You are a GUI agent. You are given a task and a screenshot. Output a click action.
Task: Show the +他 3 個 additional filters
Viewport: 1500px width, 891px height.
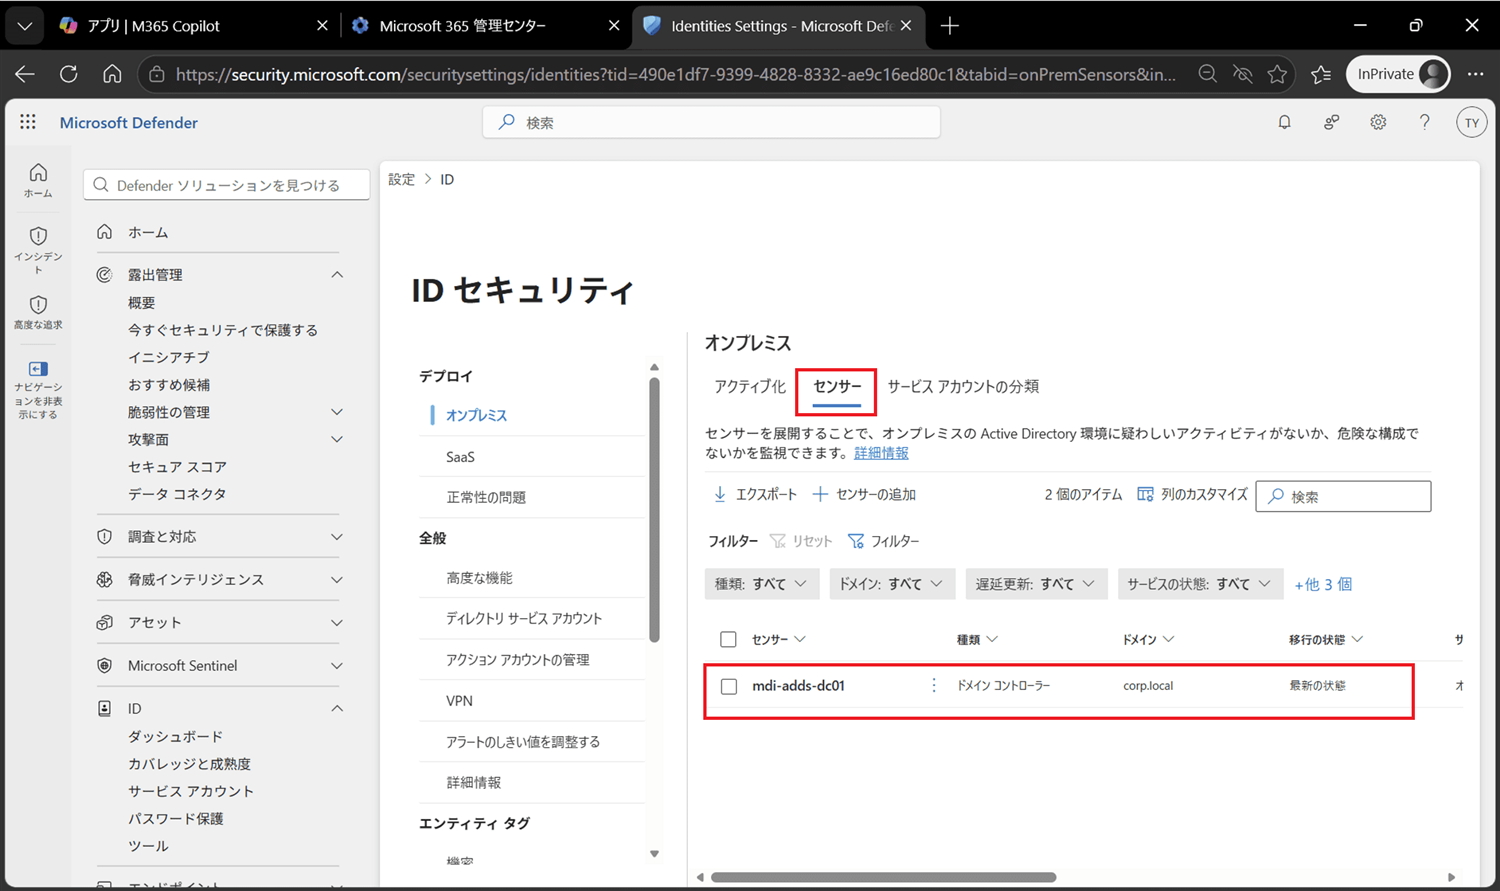pyautogui.click(x=1323, y=584)
